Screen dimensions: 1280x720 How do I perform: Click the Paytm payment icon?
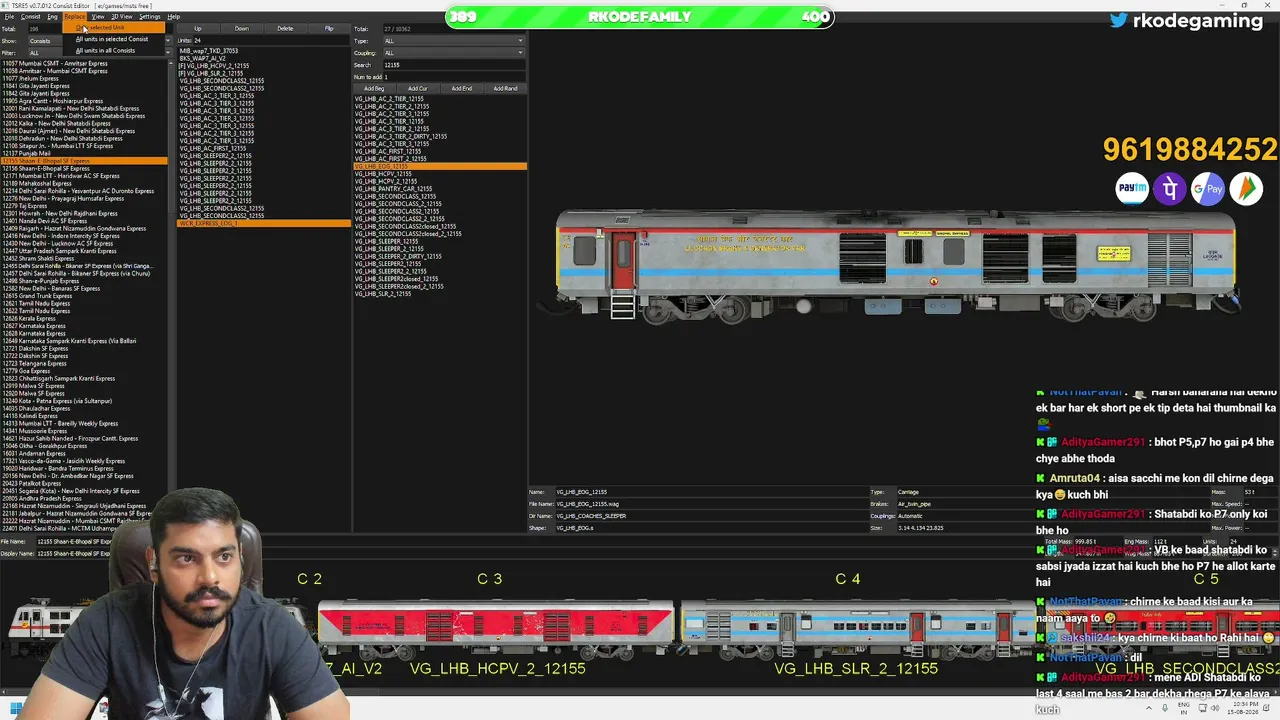pos(1132,188)
